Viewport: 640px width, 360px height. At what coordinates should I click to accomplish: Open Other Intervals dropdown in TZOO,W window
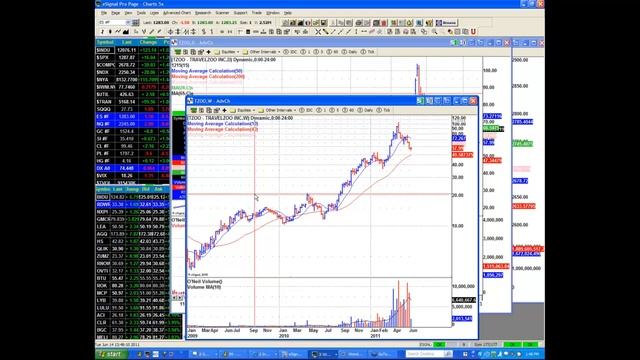pyautogui.click(x=278, y=110)
